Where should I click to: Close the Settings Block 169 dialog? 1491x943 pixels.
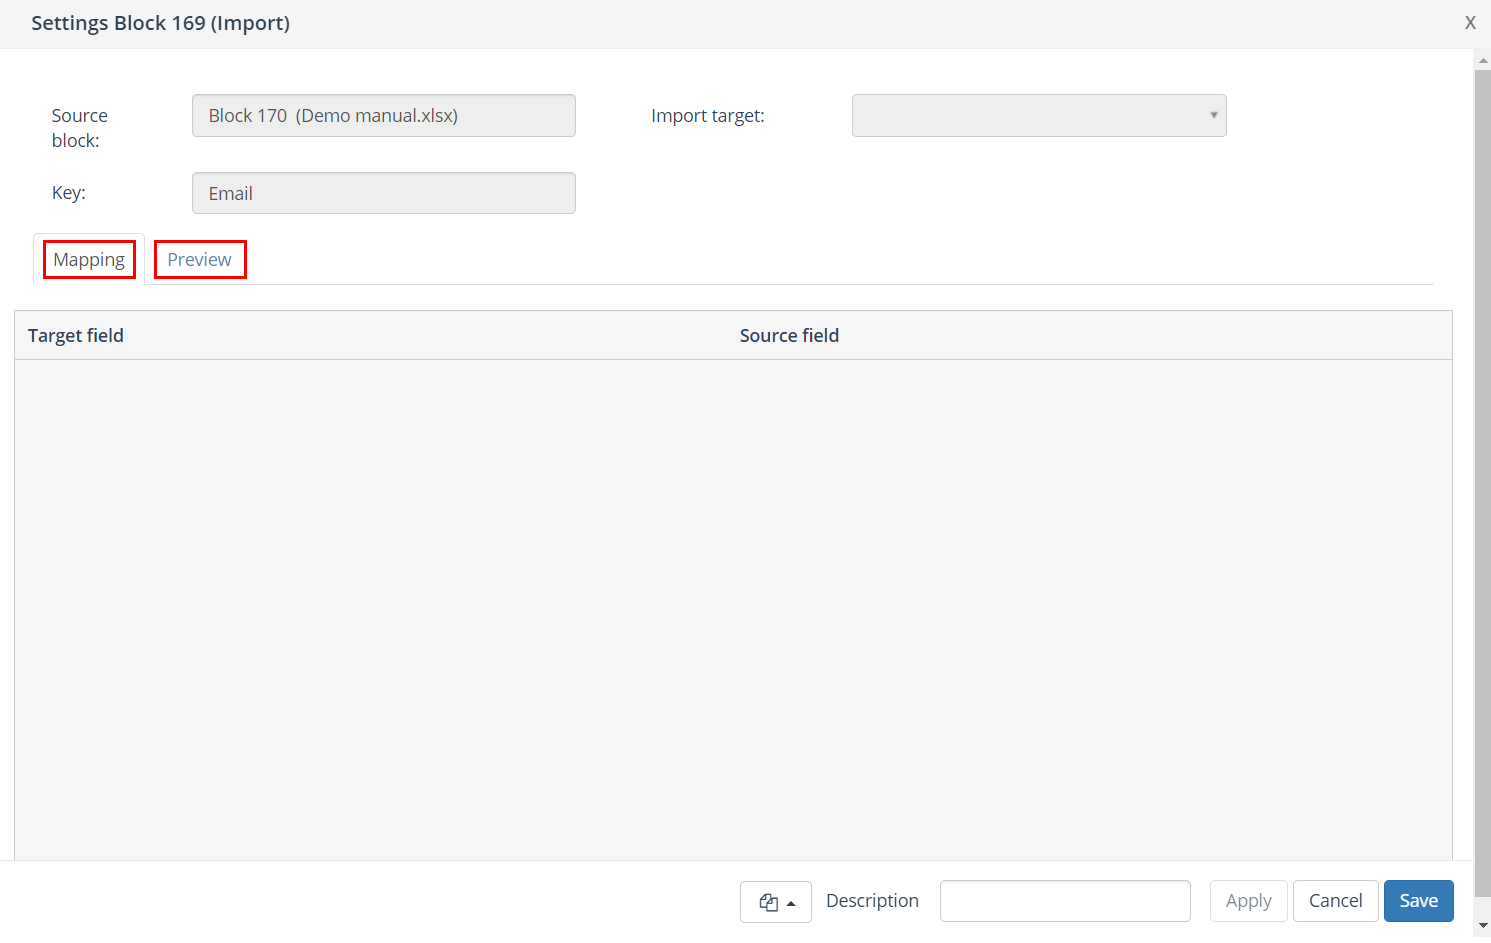pyautogui.click(x=1470, y=23)
